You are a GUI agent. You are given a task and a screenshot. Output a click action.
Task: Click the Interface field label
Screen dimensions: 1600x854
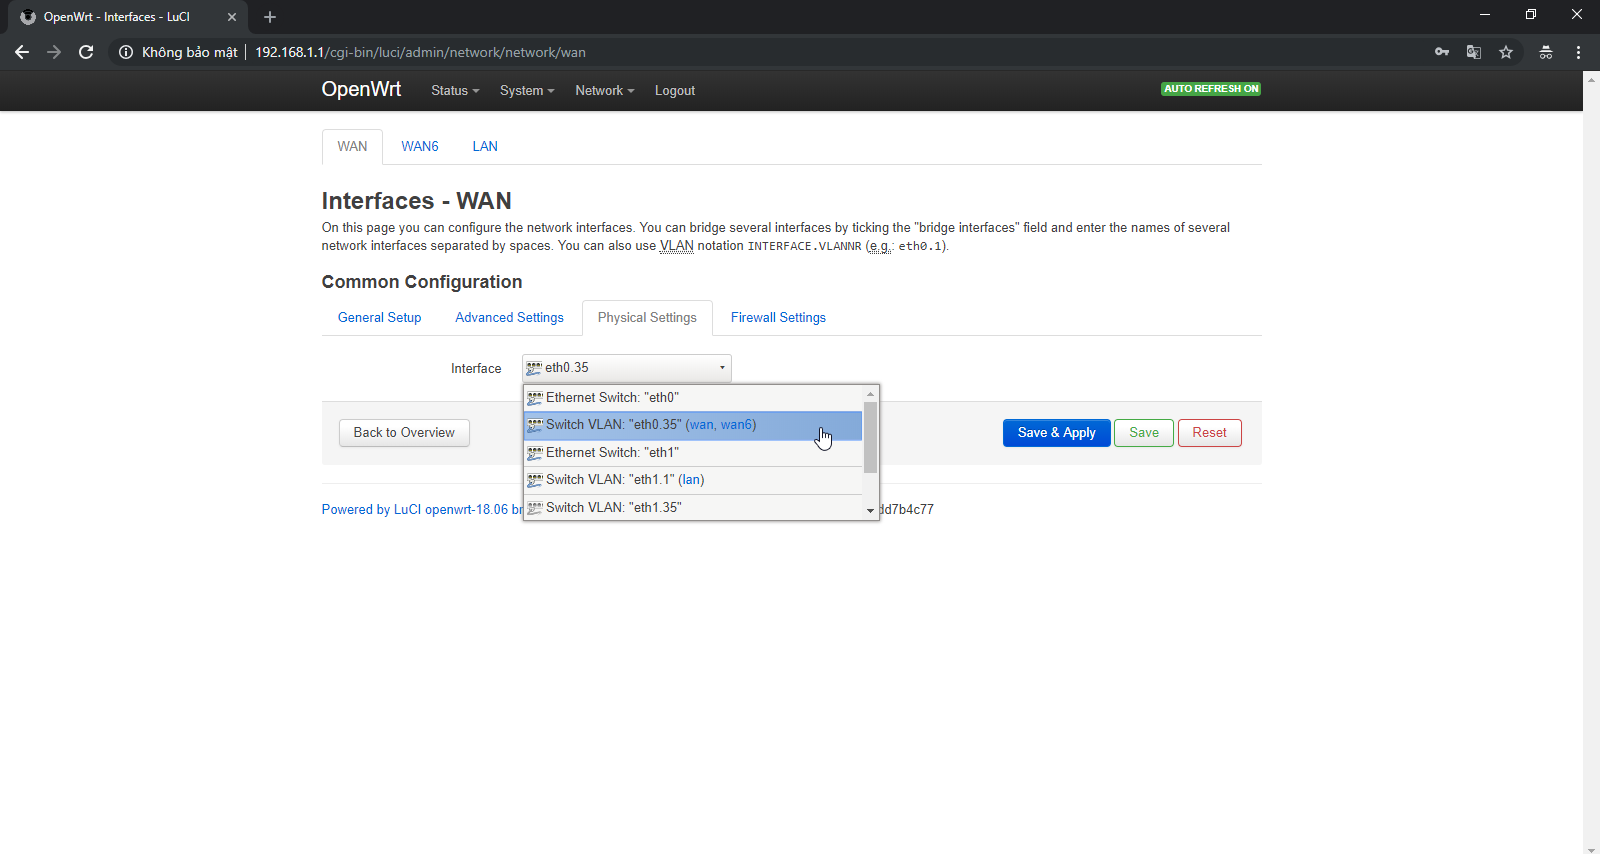(x=476, y=369)
